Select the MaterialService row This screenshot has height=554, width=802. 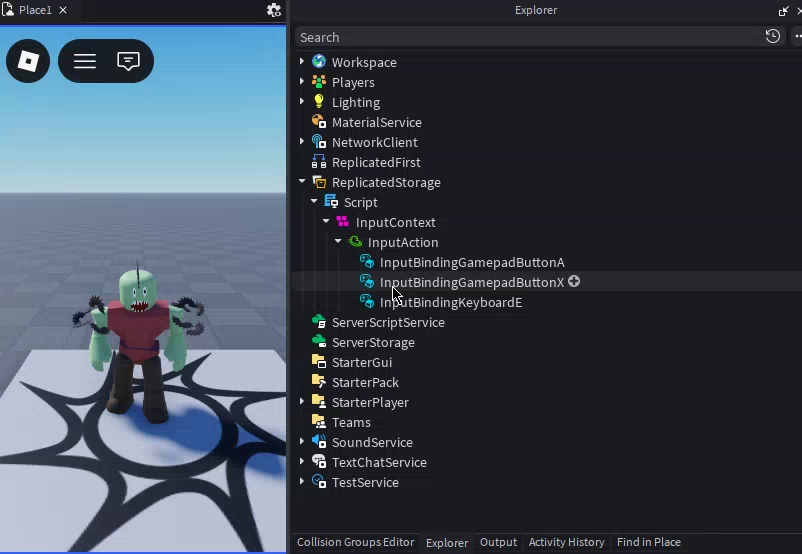(x=546, y=122)
